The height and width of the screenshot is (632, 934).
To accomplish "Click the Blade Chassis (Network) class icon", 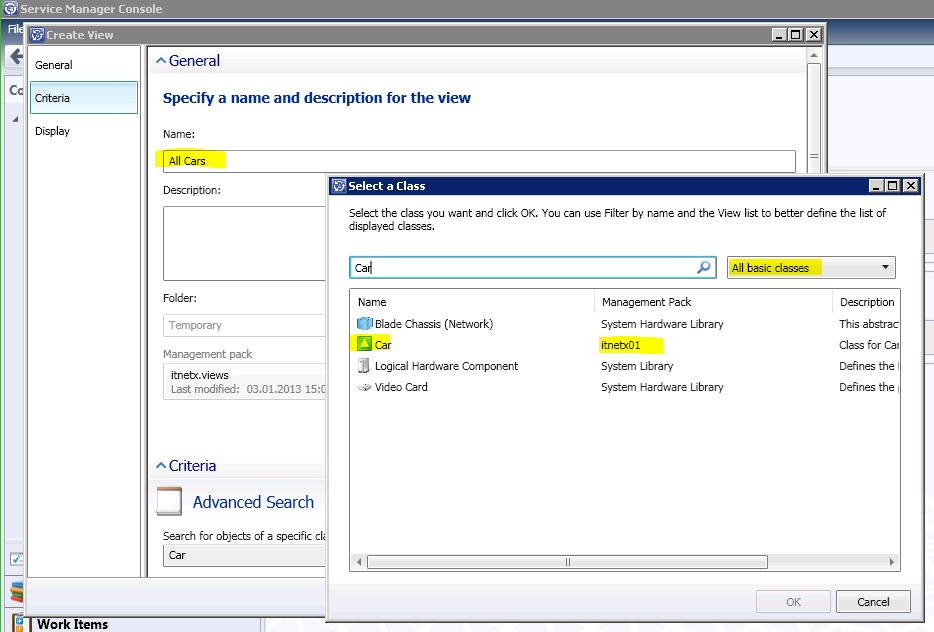I will click(365, 324).
